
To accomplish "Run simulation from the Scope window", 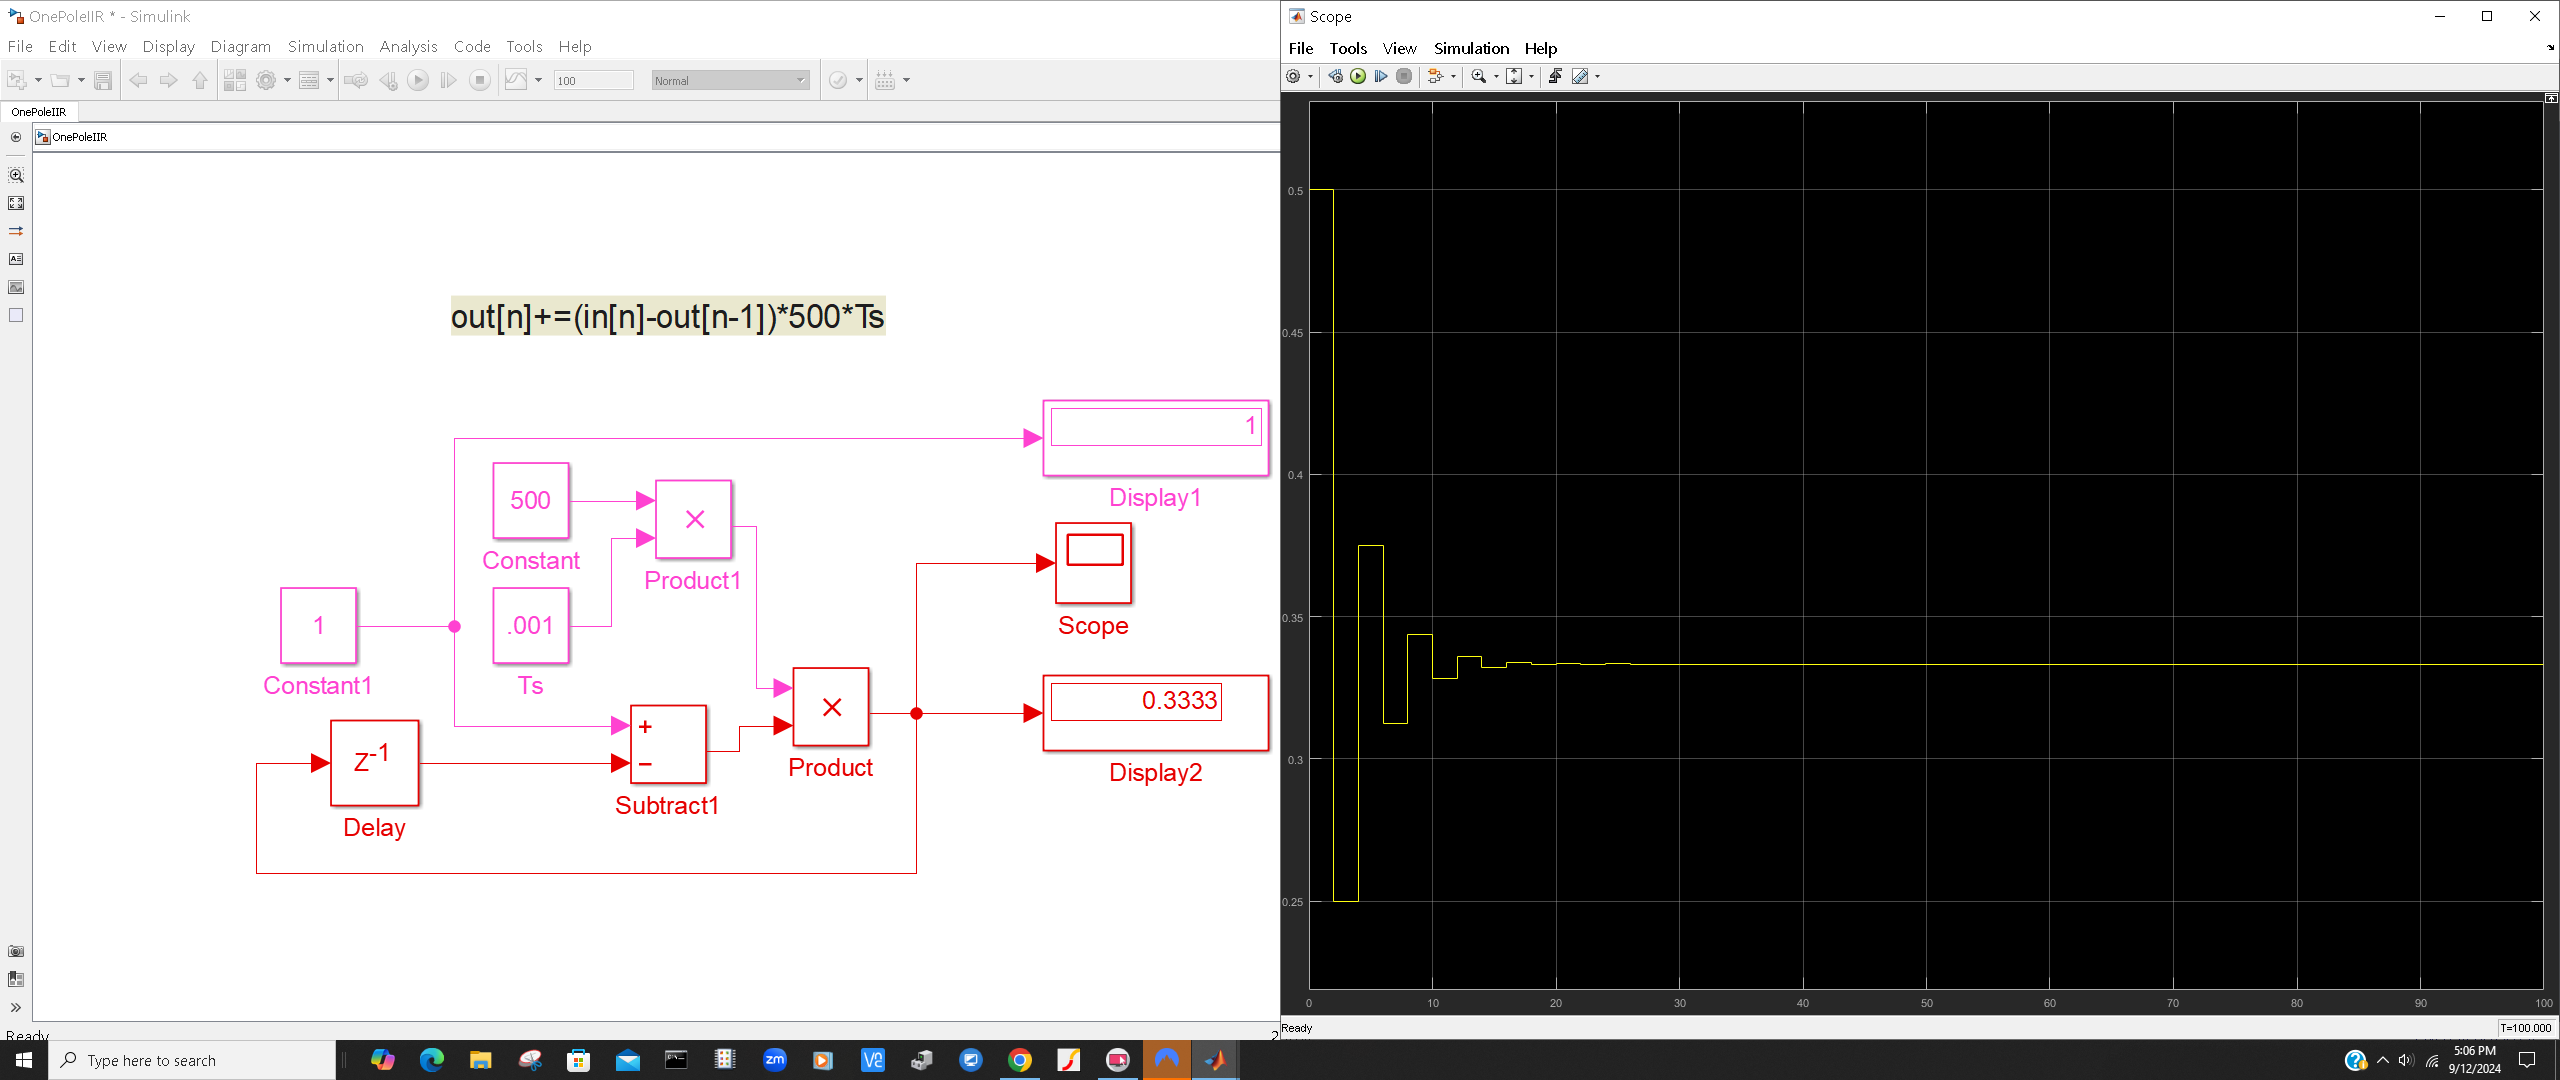I will click(1358, 76).
